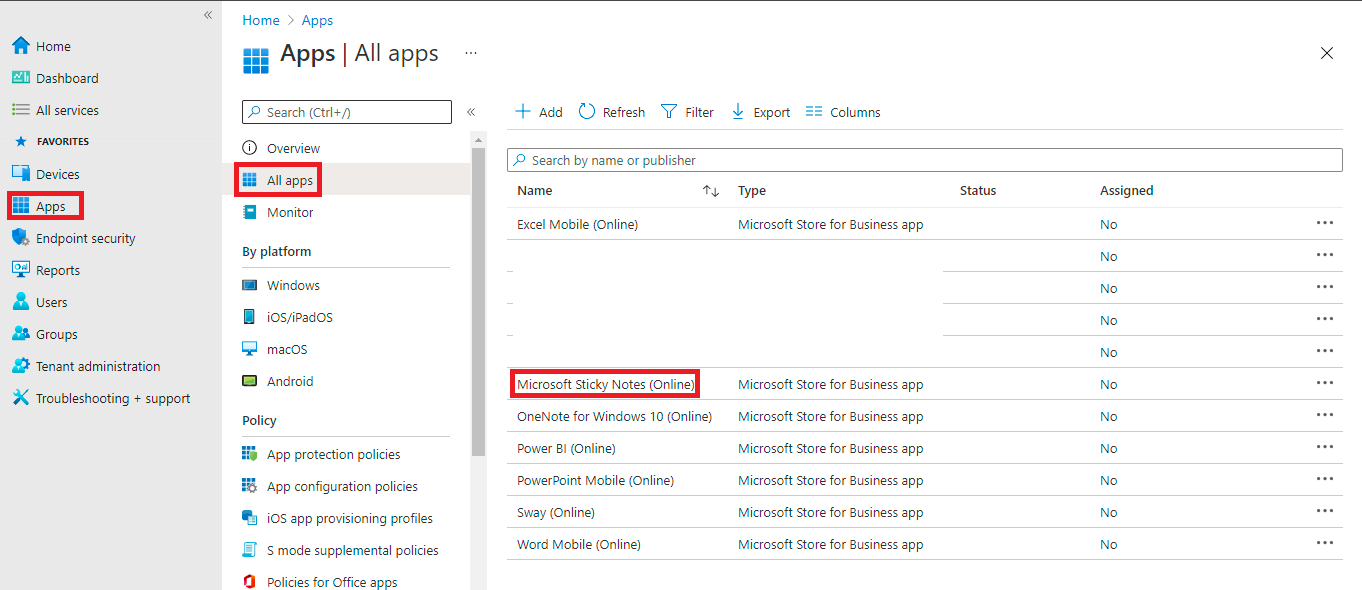
Task: Click the large Apps grid header icon
Action: coord(256,60)
